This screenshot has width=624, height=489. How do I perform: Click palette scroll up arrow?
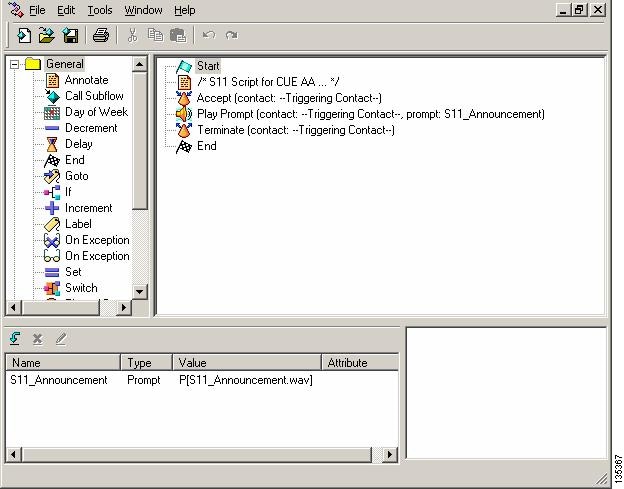pos(140,64)
